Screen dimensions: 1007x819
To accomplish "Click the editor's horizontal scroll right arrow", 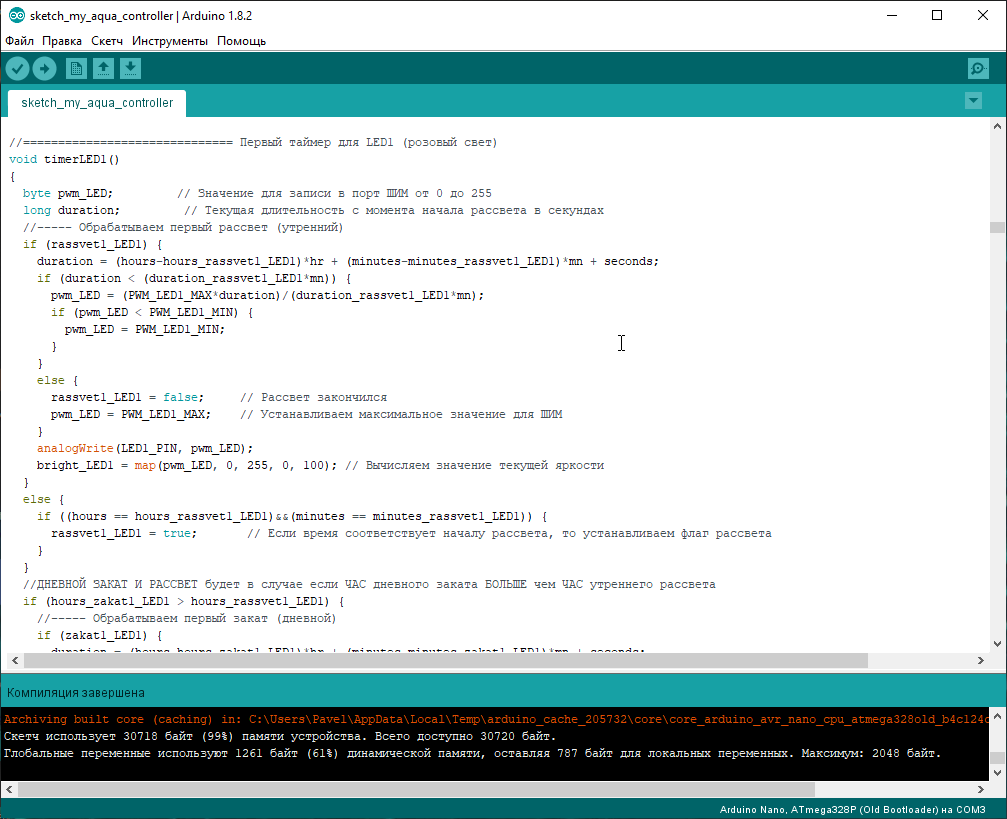I will (x=981, y=660).
